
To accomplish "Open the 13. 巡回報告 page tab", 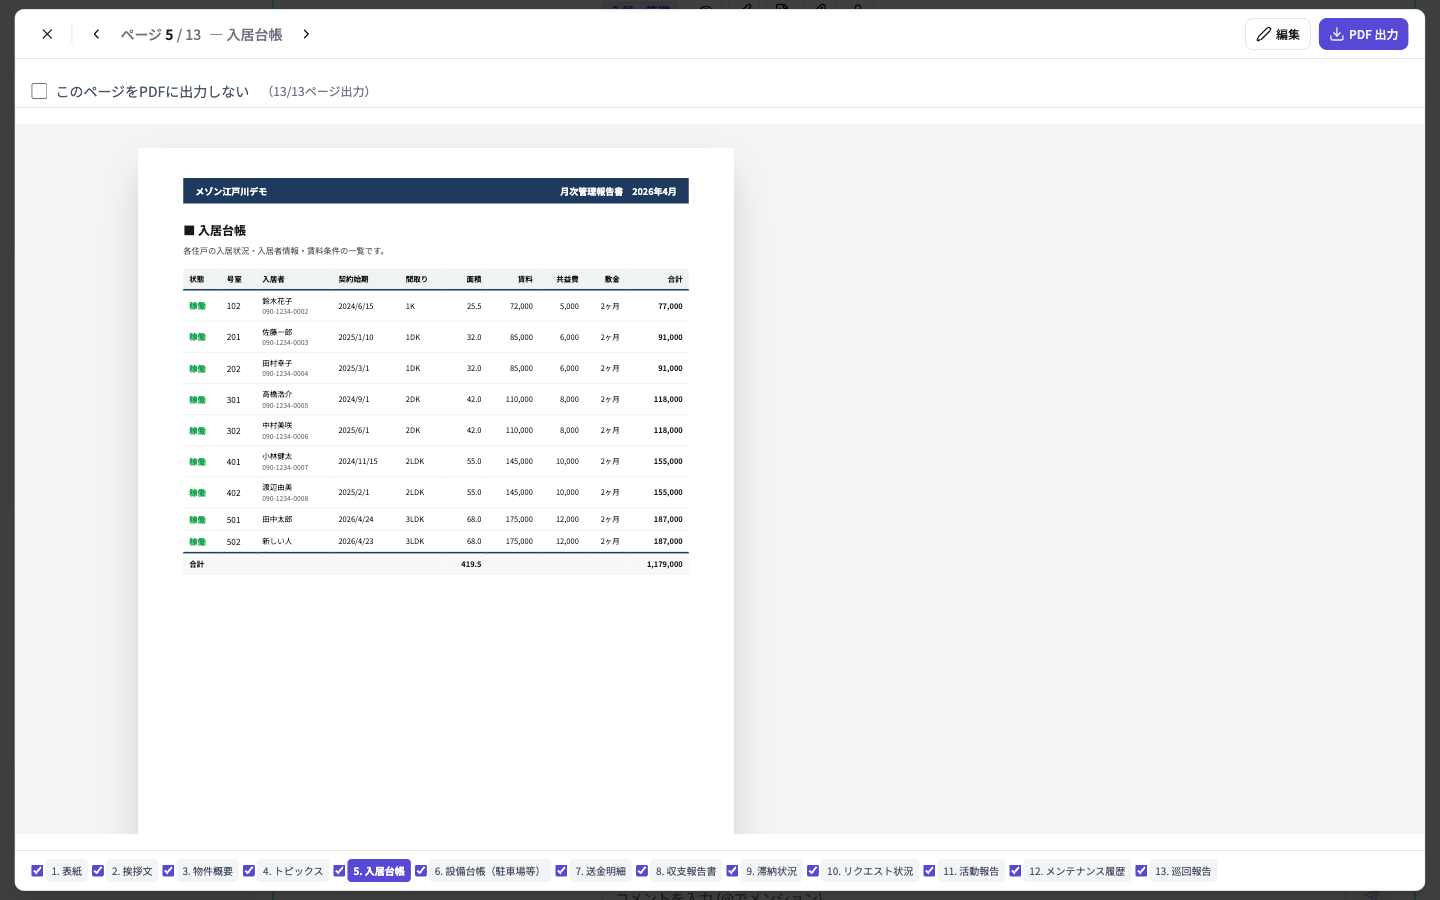I will (x=1183, y=871).
